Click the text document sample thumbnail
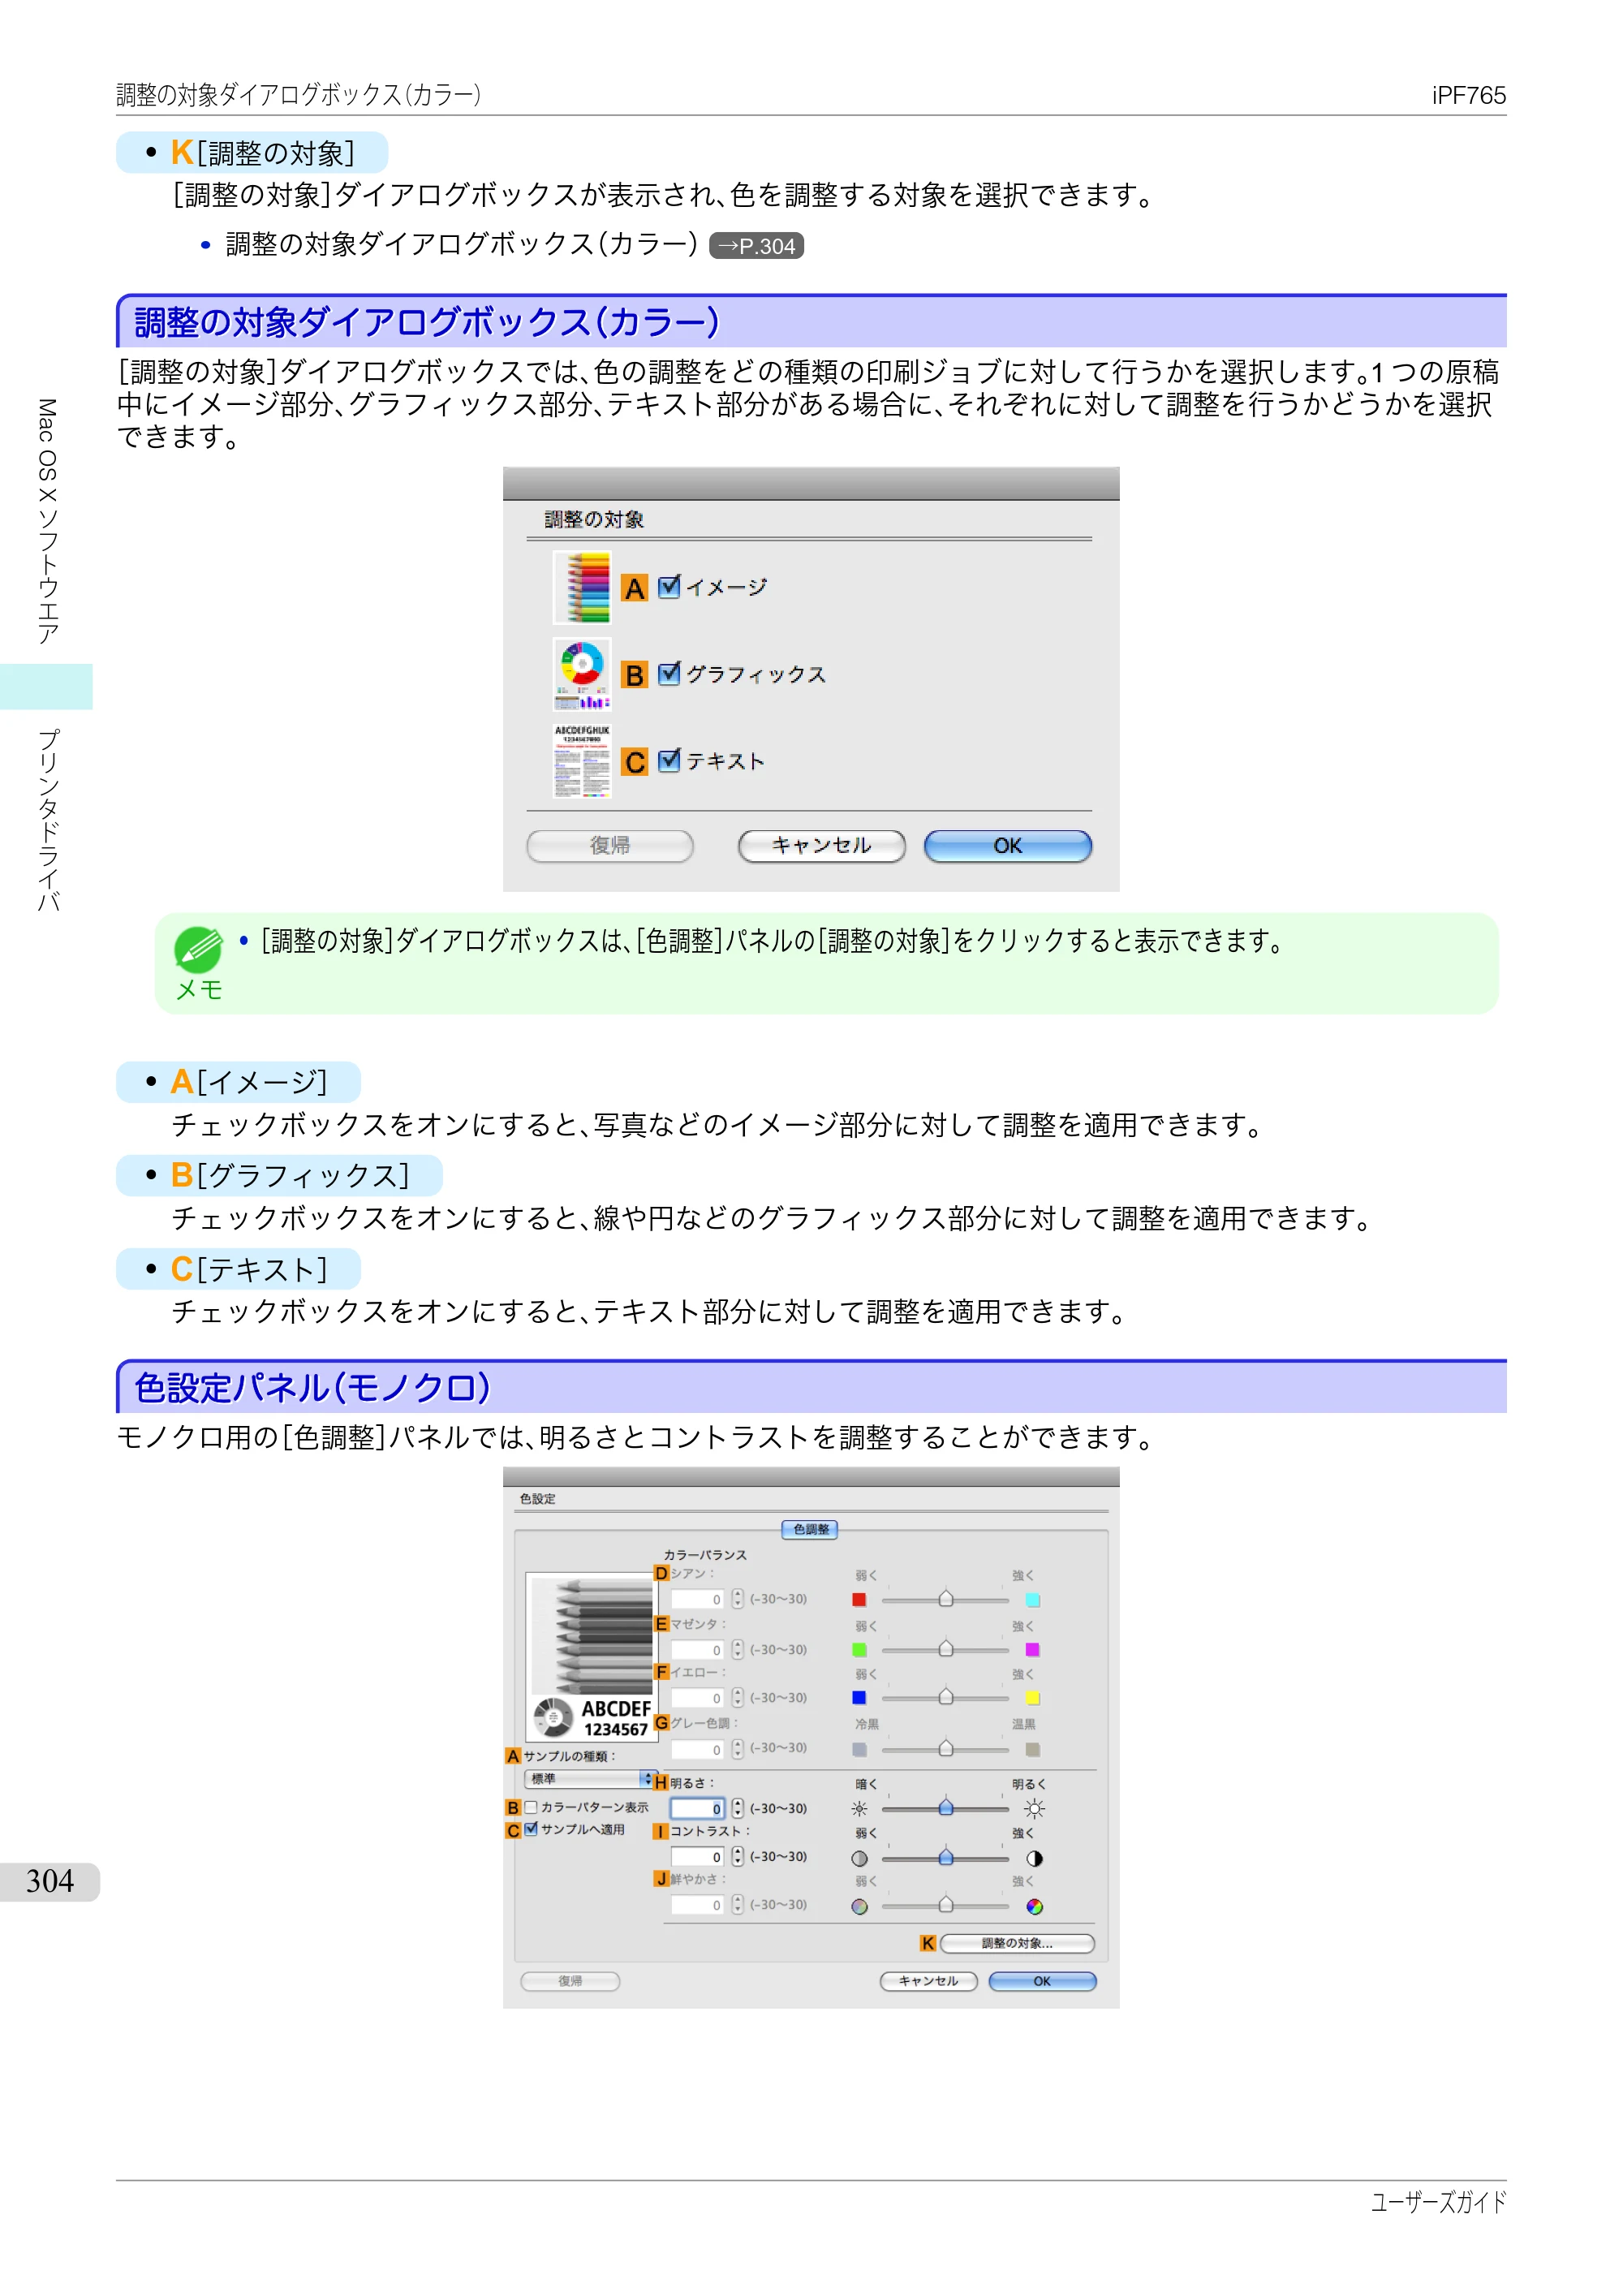This screenshot has width=1623, height=2296. pyautogui.click(x=582, y=761)
